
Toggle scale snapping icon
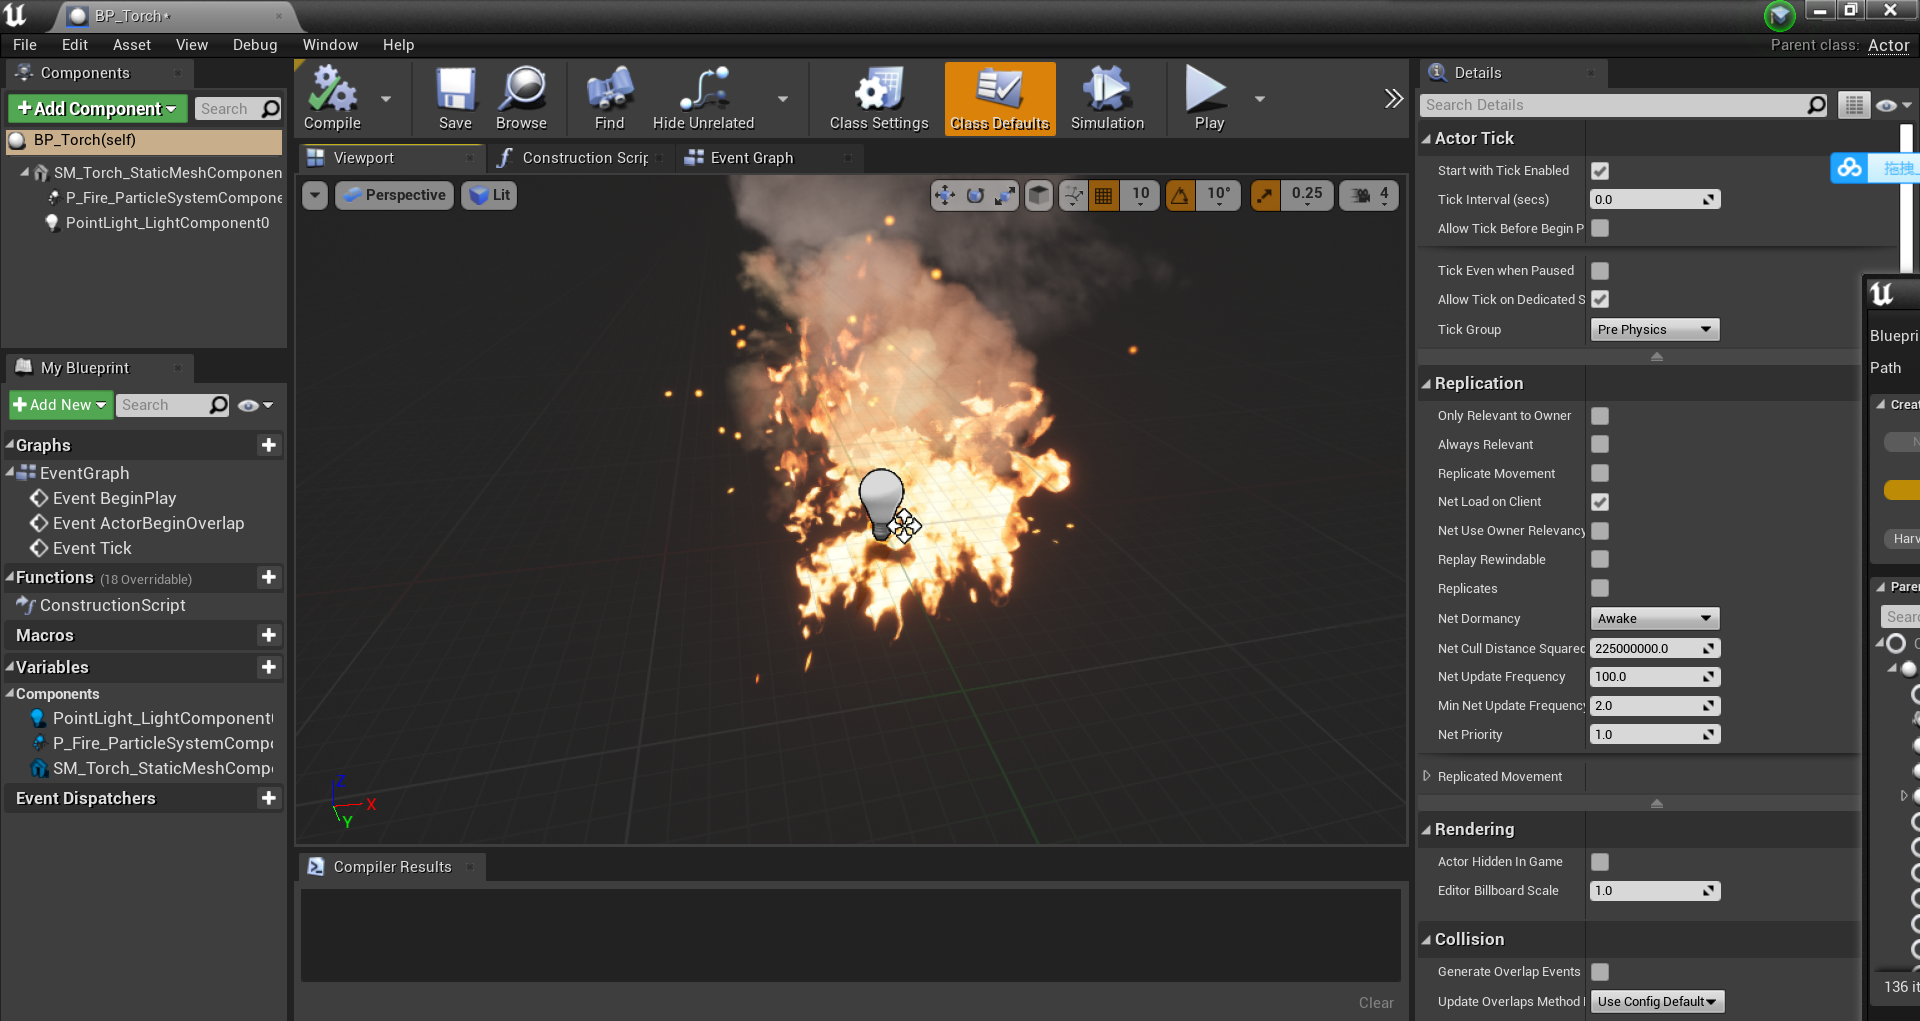[1265, 195]
